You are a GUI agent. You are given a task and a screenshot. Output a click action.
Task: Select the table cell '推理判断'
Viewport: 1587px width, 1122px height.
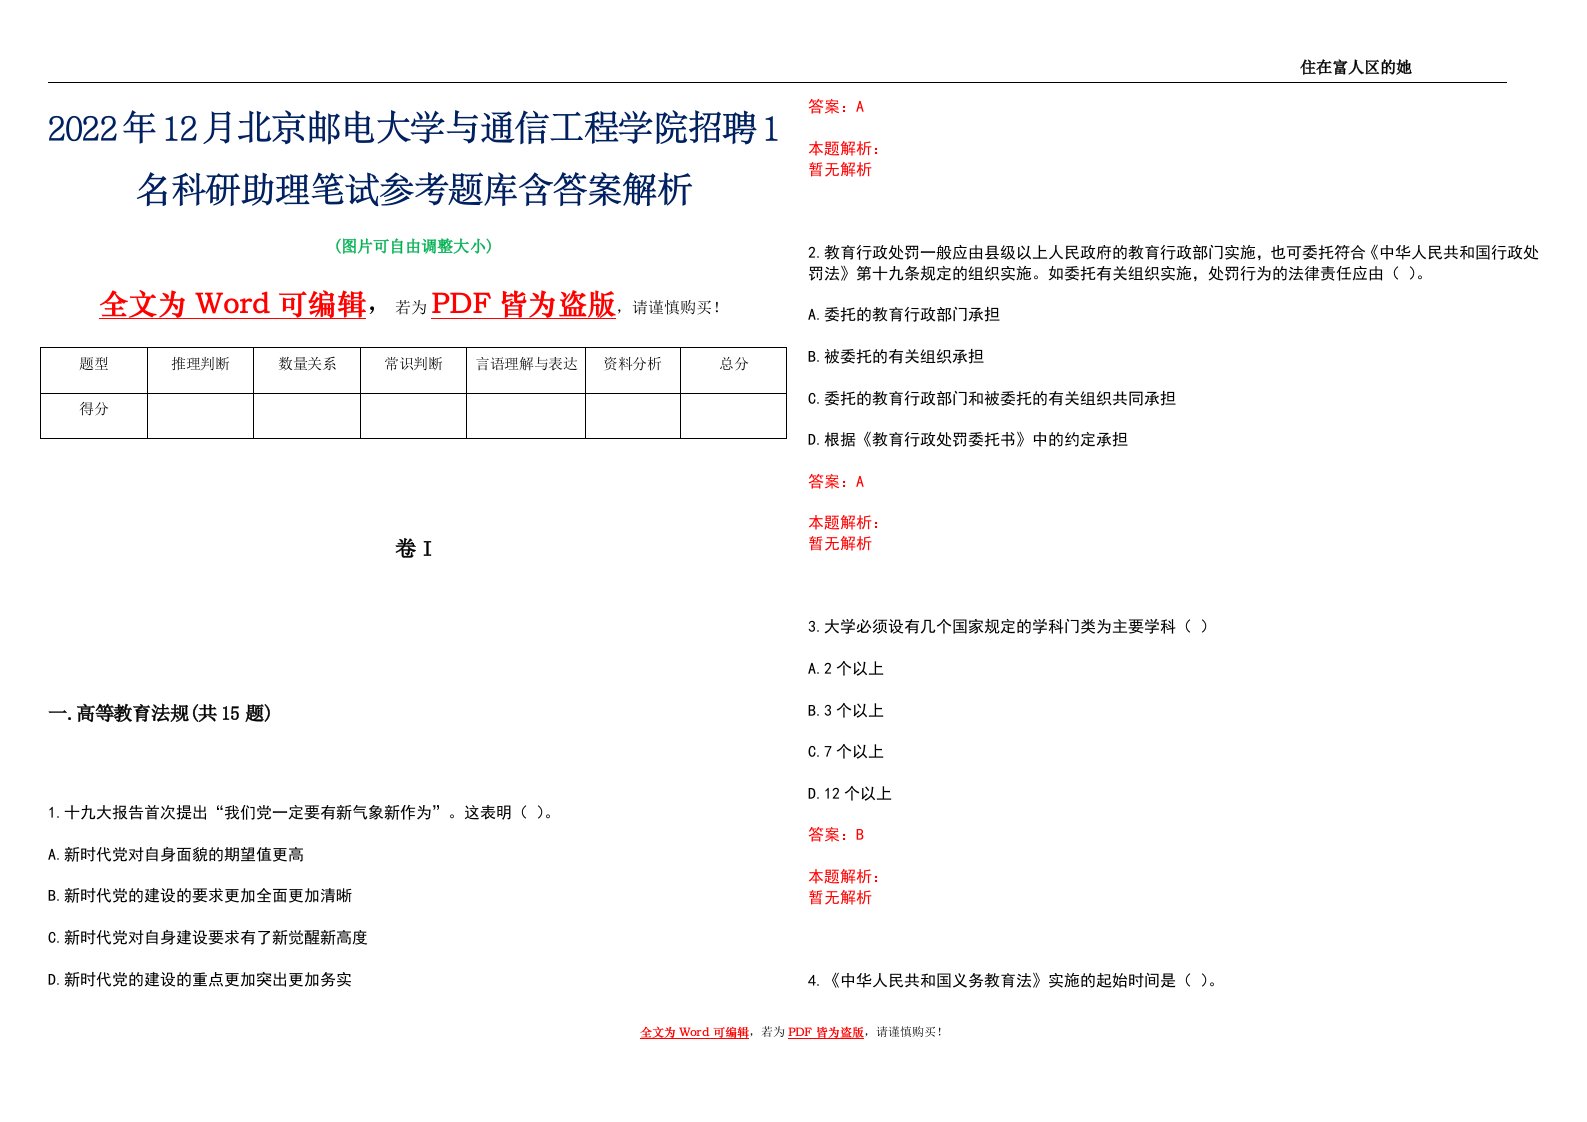tap(200, 370)
